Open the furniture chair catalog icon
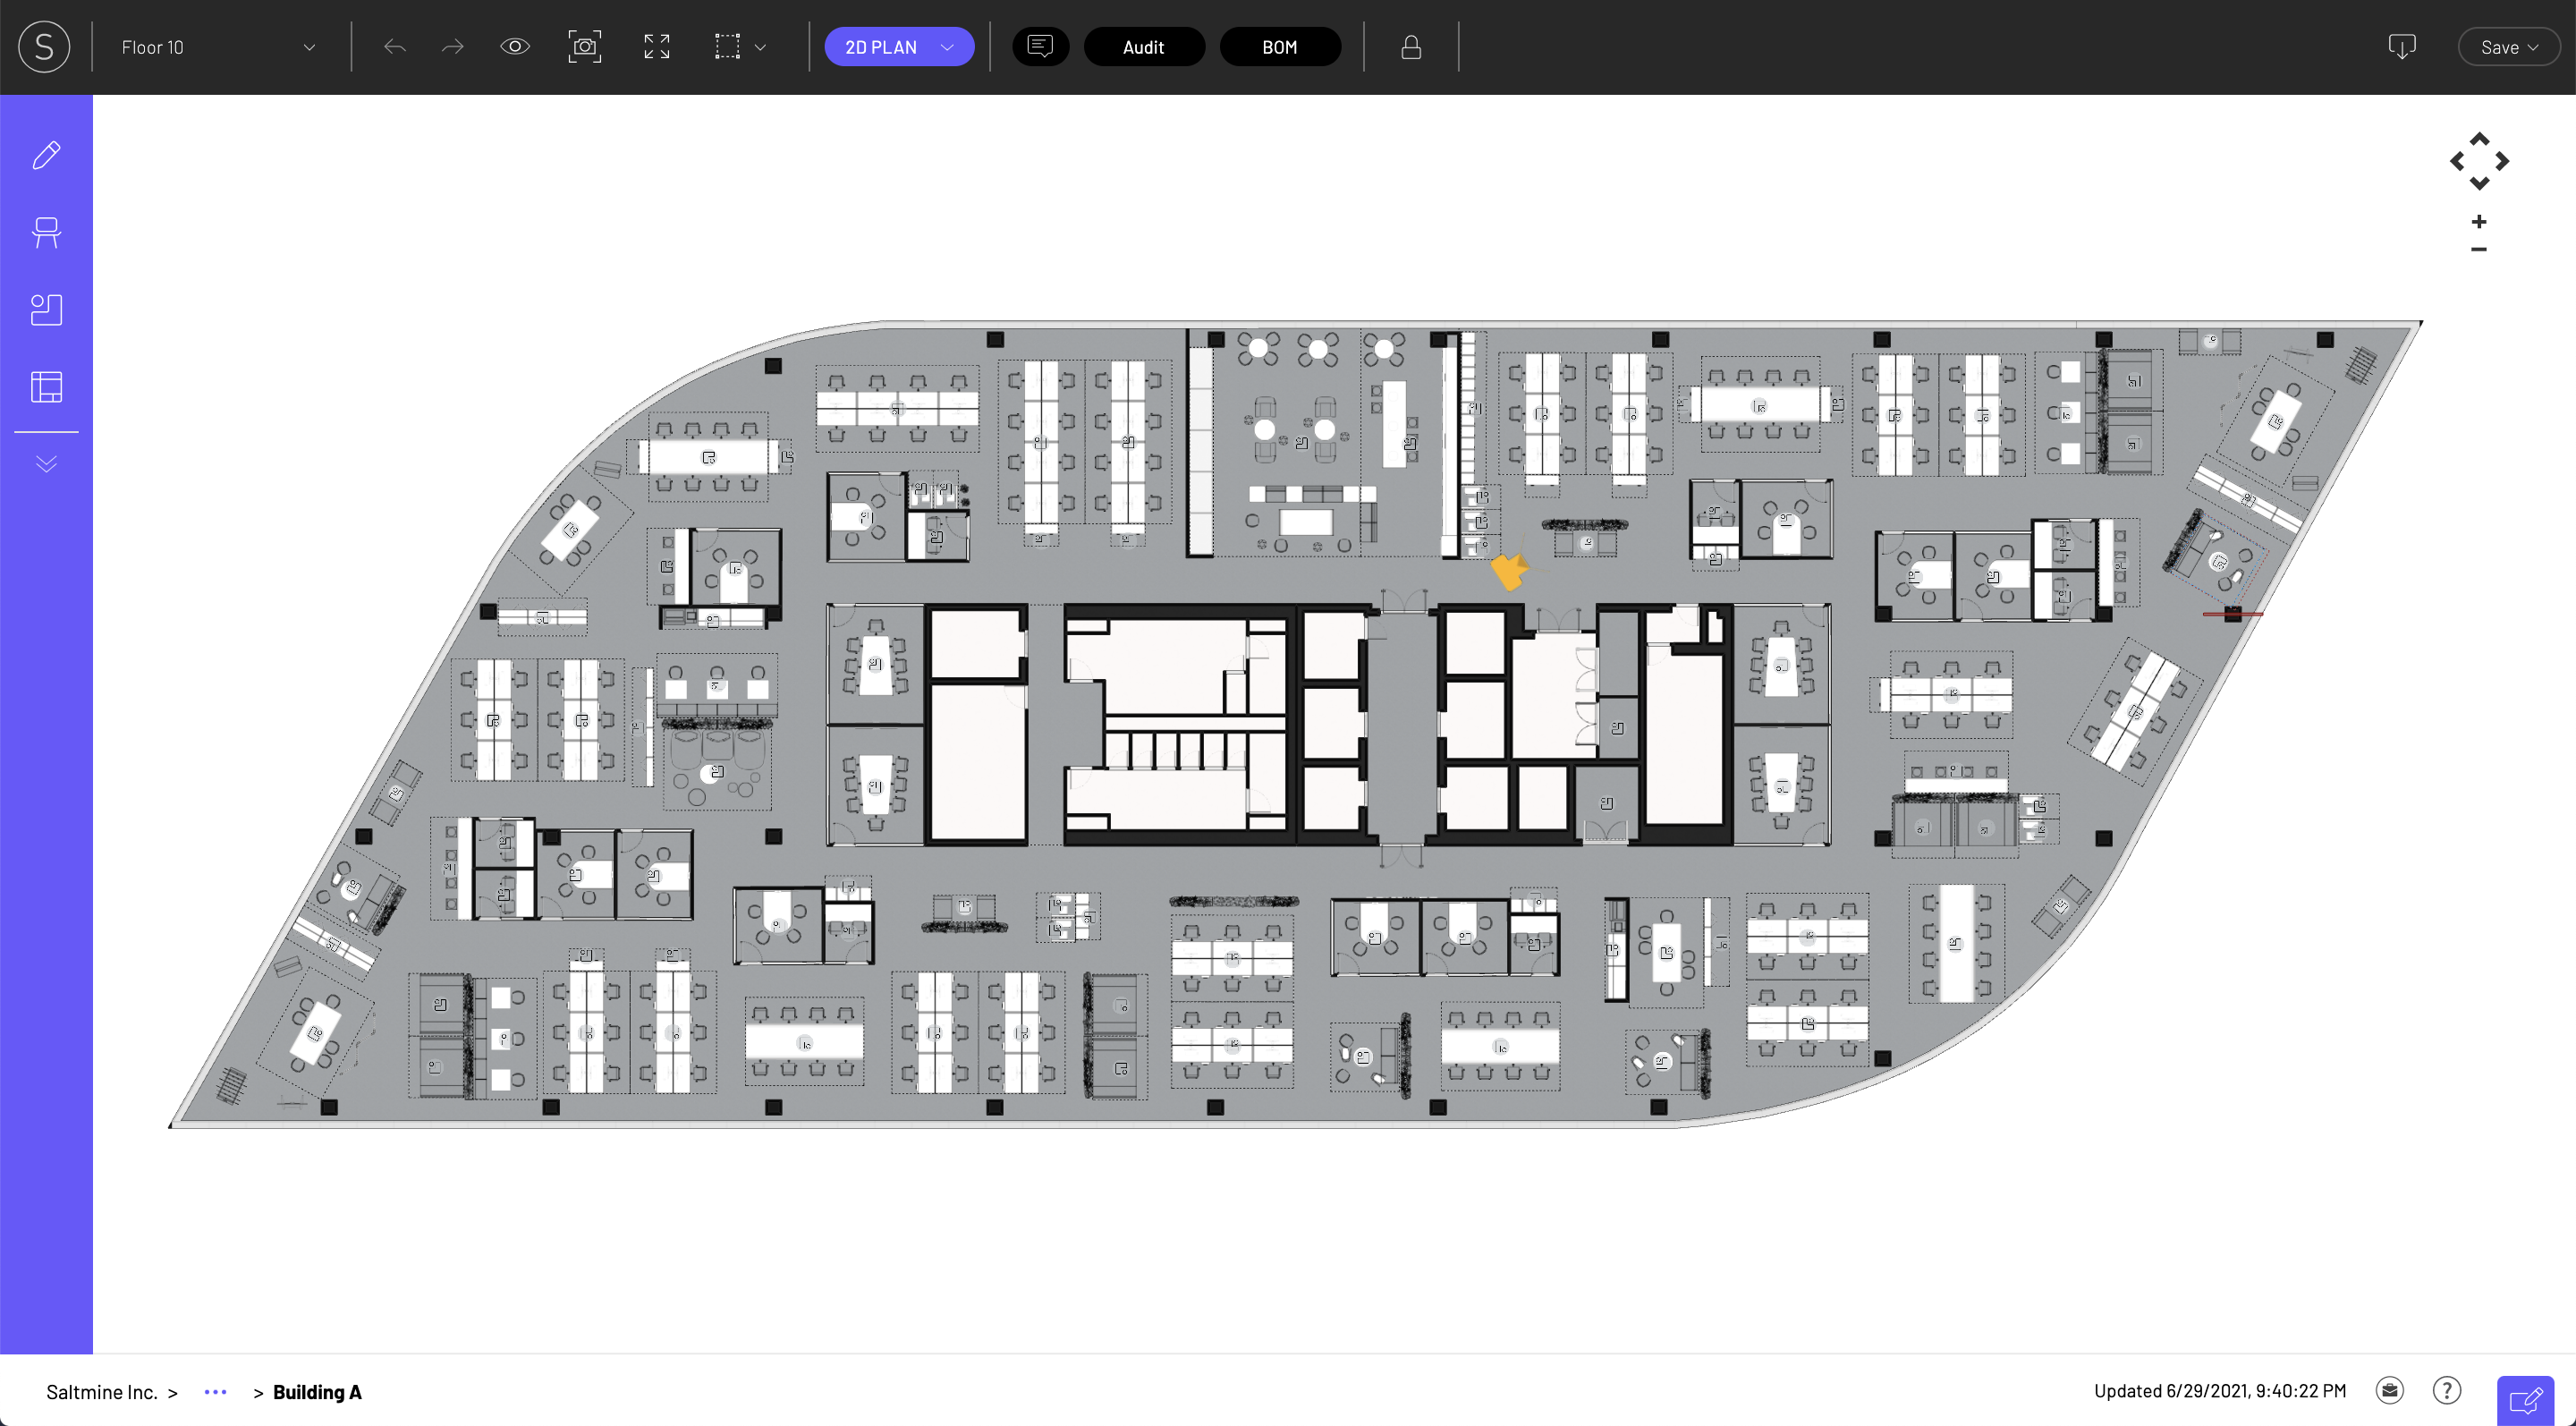2576x1426 pixels. [x=46, y=232]
